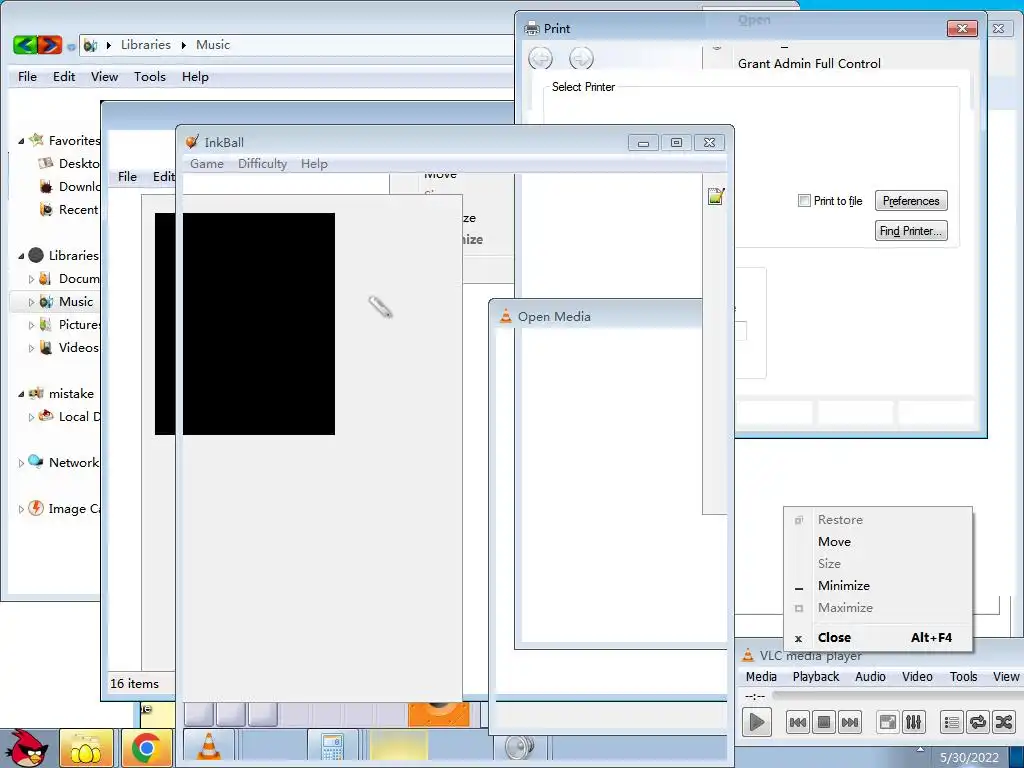Open the eggs folder taskbar icon
Screen dimensions: 1024x768
coord(86,748)
